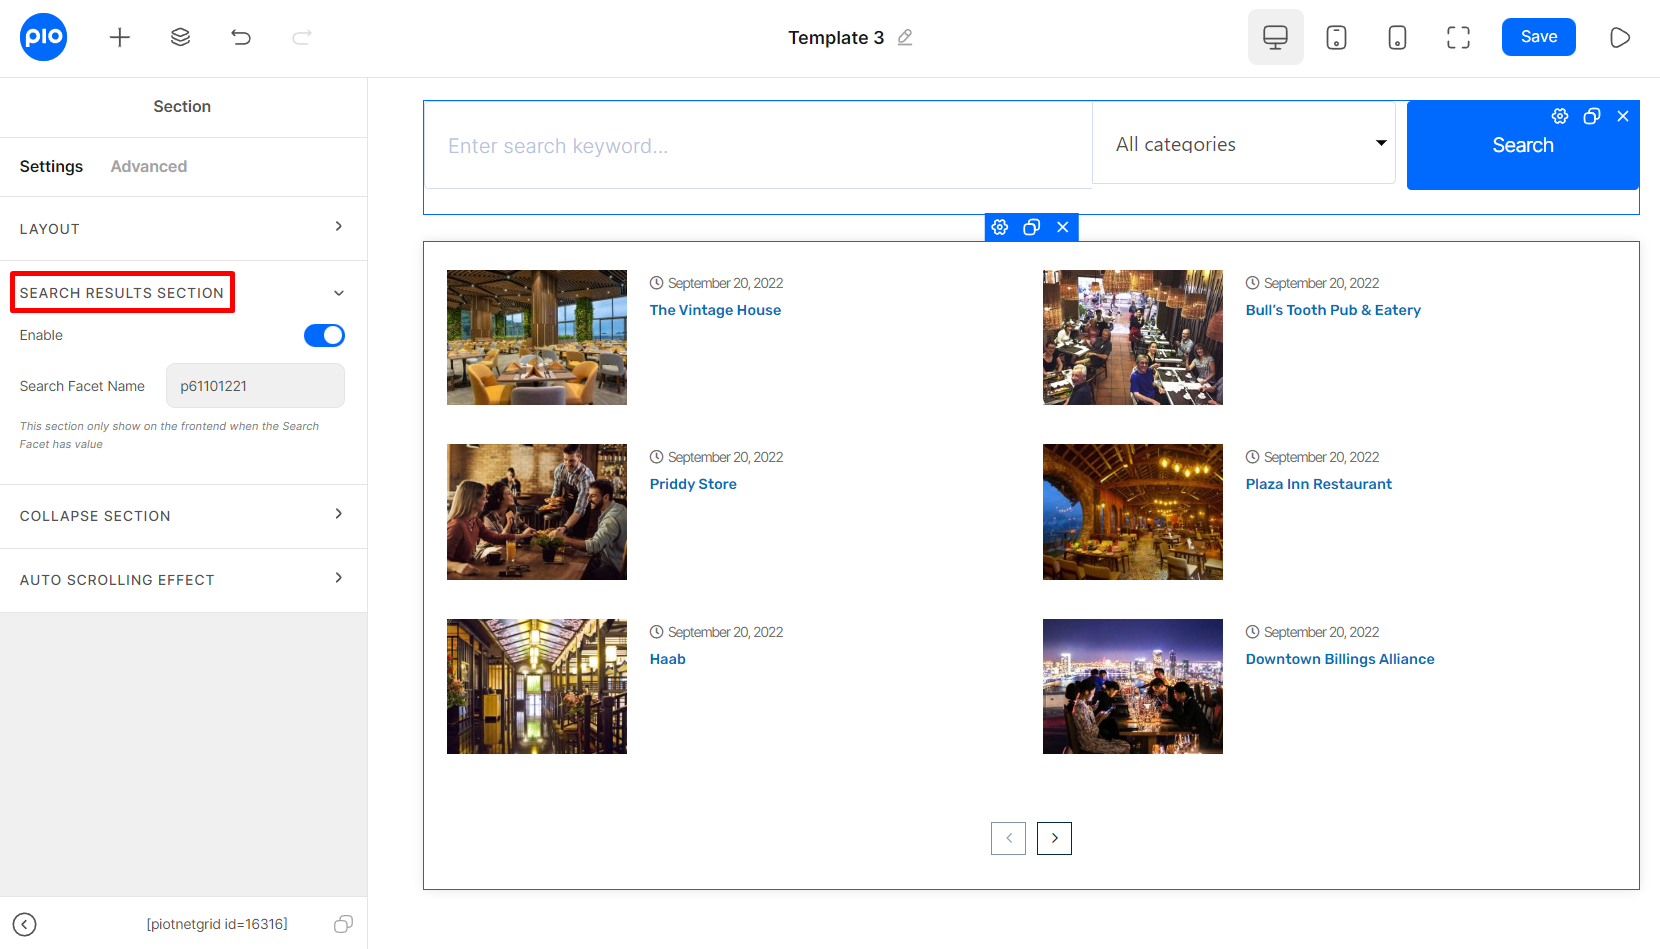Go to the next results page

(x=1054, y=838)
